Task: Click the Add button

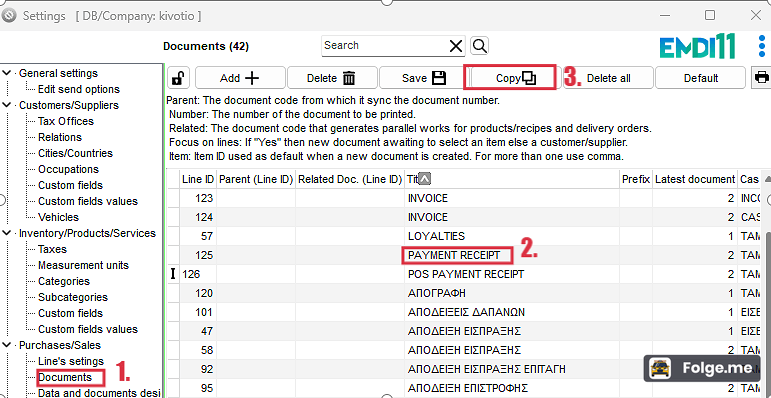Action: point(240,78)
